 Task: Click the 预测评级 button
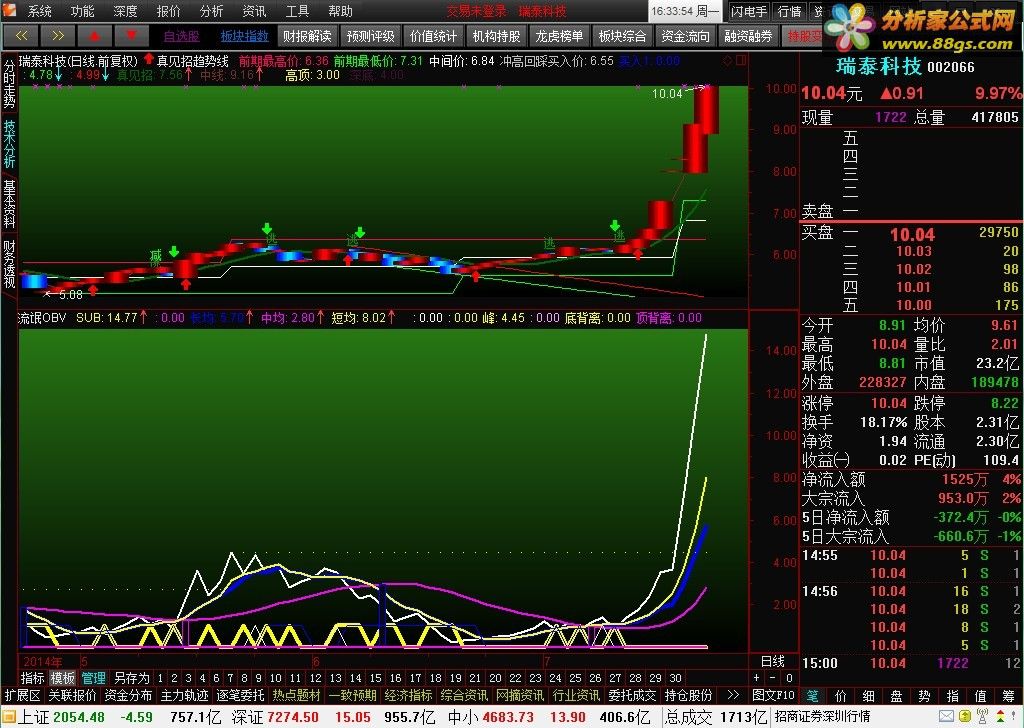click(370, 36)
